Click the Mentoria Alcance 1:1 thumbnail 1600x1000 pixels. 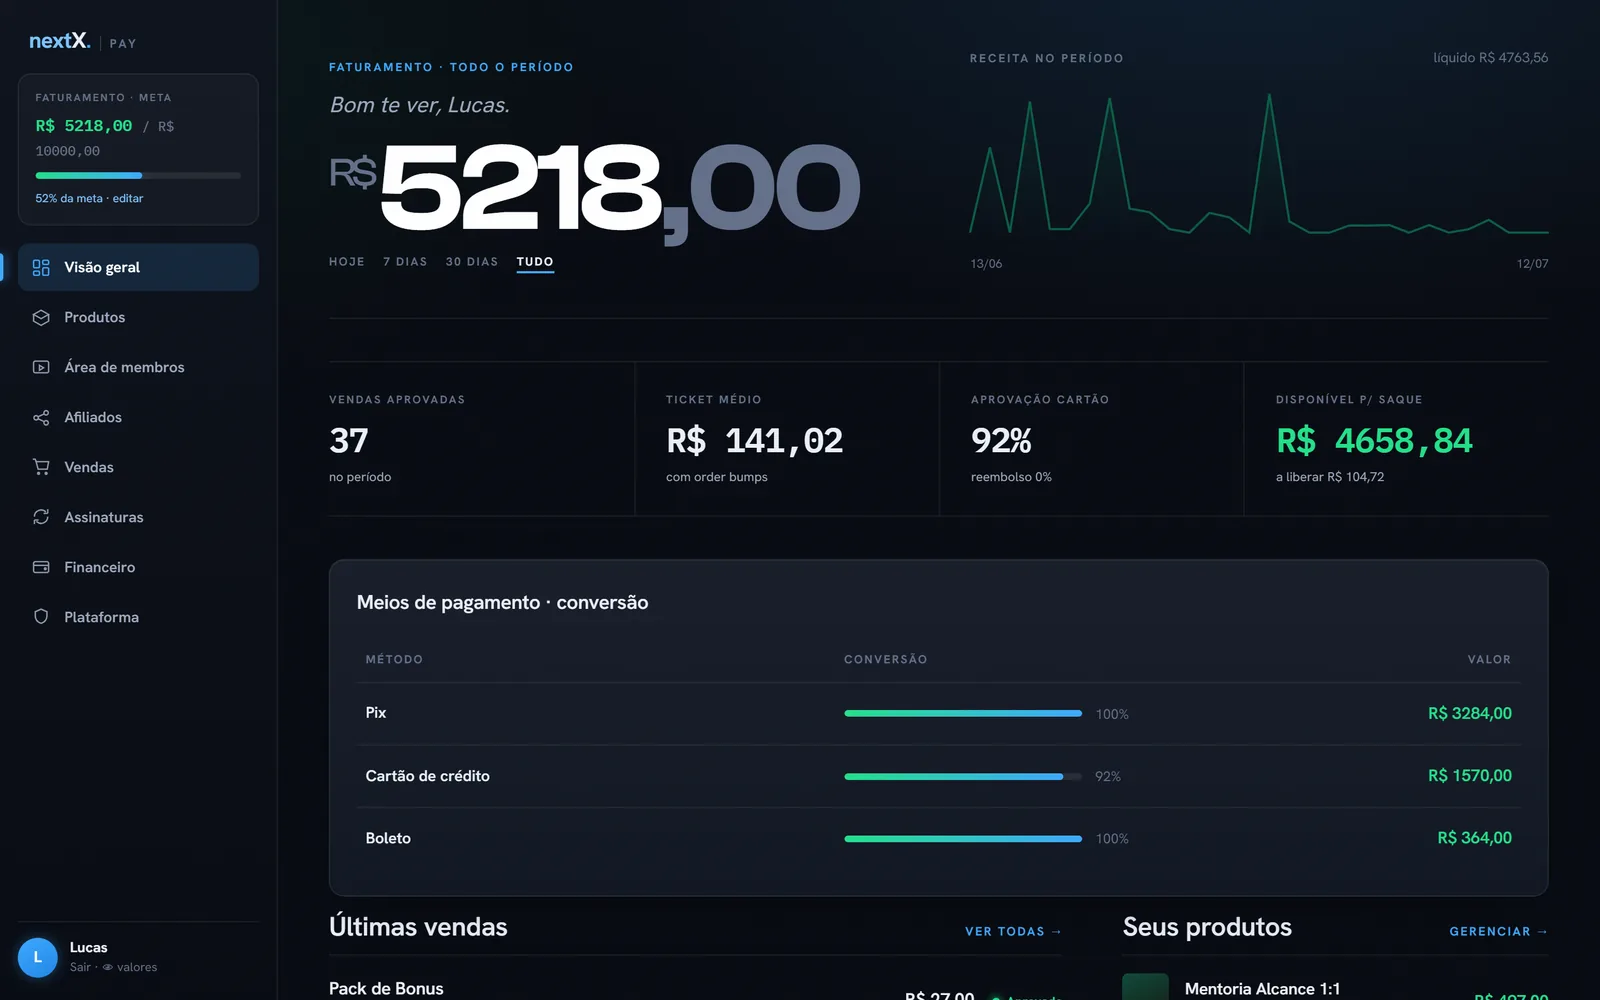click(1145, 987)
